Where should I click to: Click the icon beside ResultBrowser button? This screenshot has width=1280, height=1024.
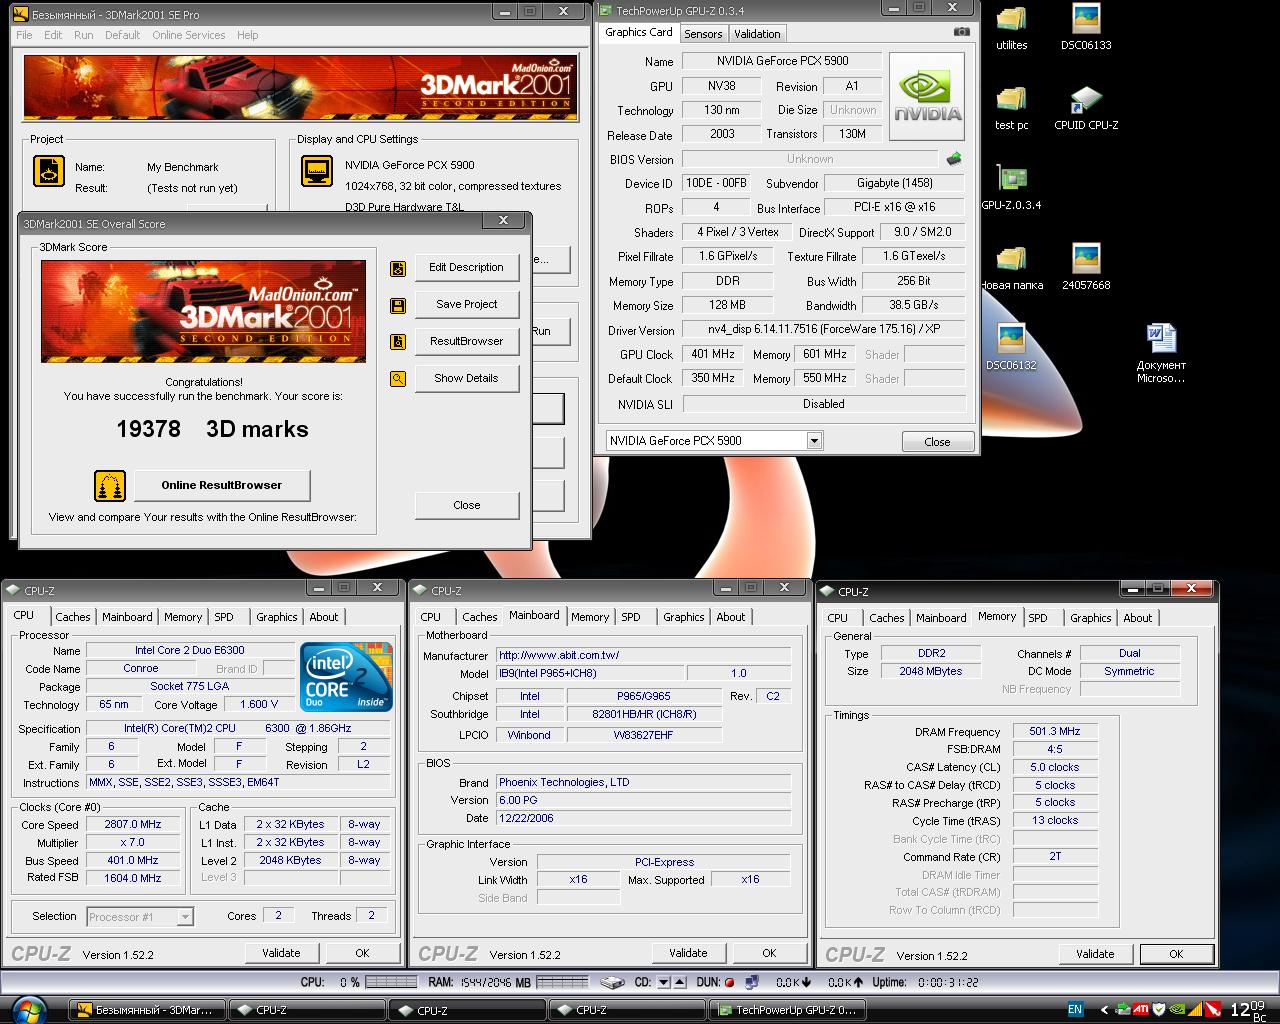click(x=398, y=342)
